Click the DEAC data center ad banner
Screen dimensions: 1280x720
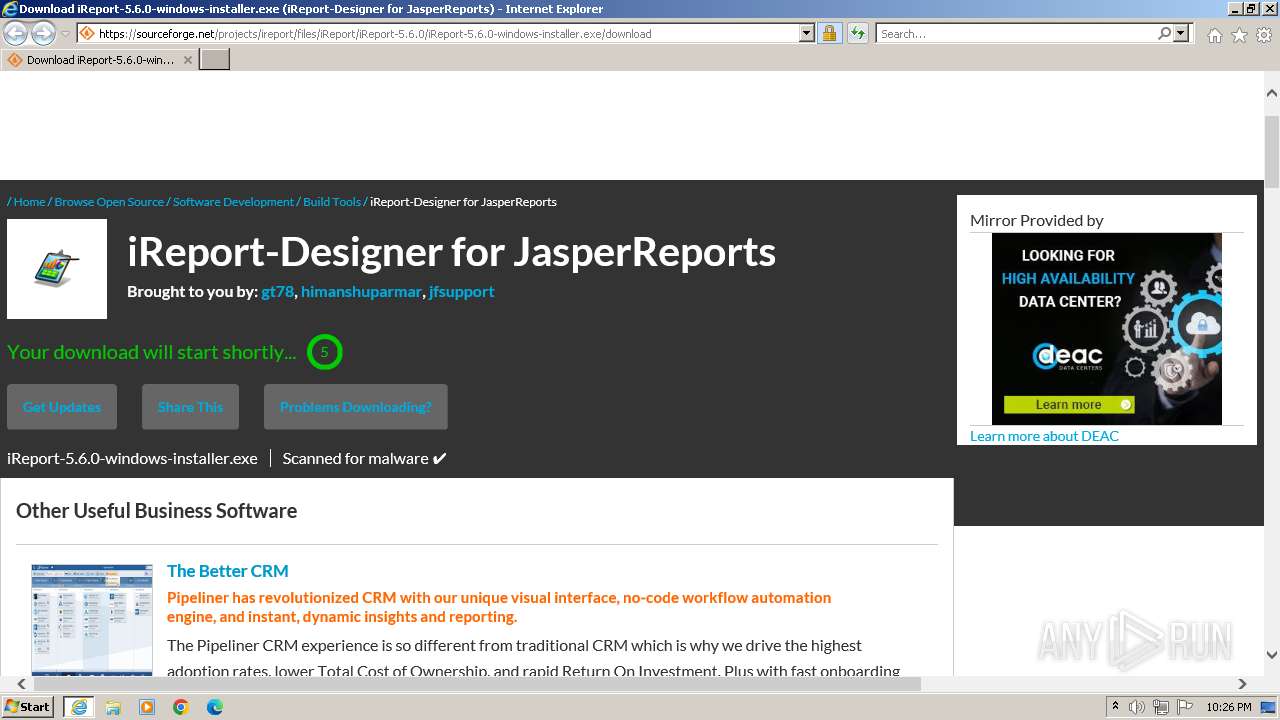click(x=1107, y=329)
